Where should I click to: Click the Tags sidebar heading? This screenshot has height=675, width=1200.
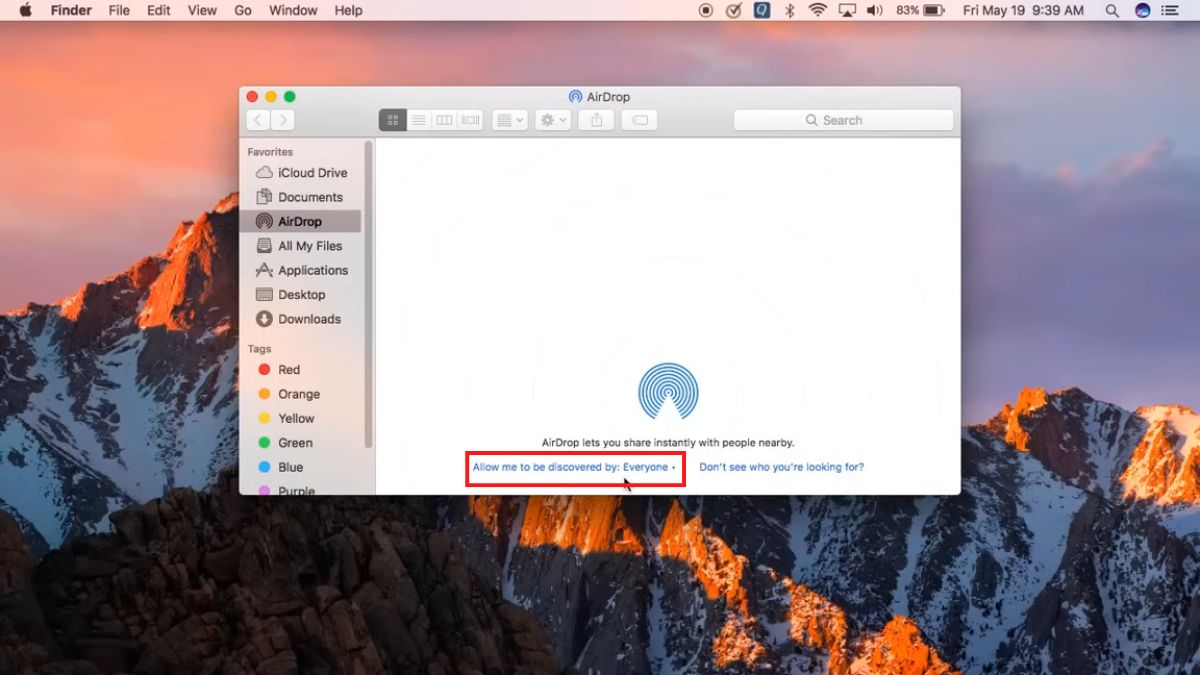pos(259,349)
